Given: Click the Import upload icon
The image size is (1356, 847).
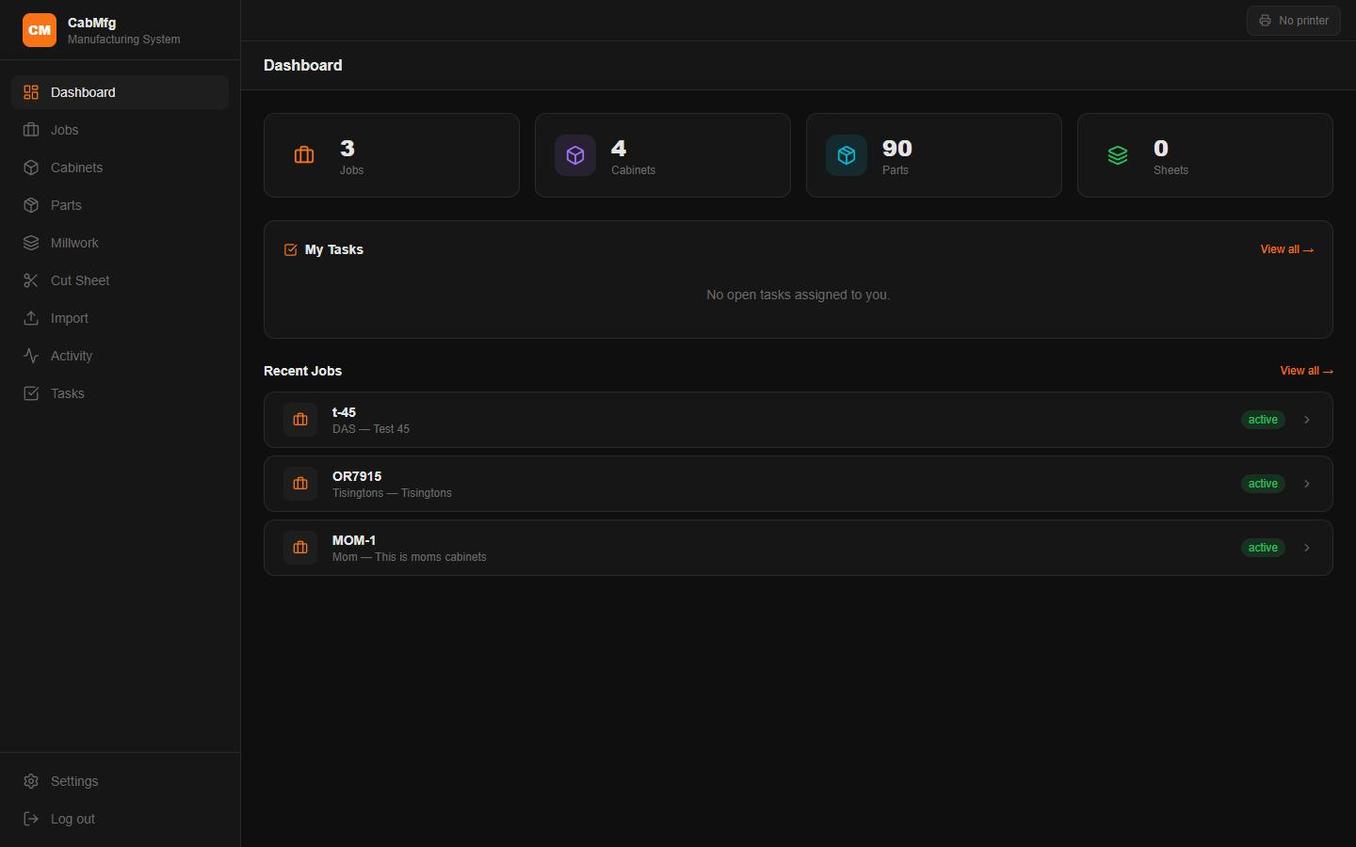Looking at the screenshot, I should click(x=31, y=318).
